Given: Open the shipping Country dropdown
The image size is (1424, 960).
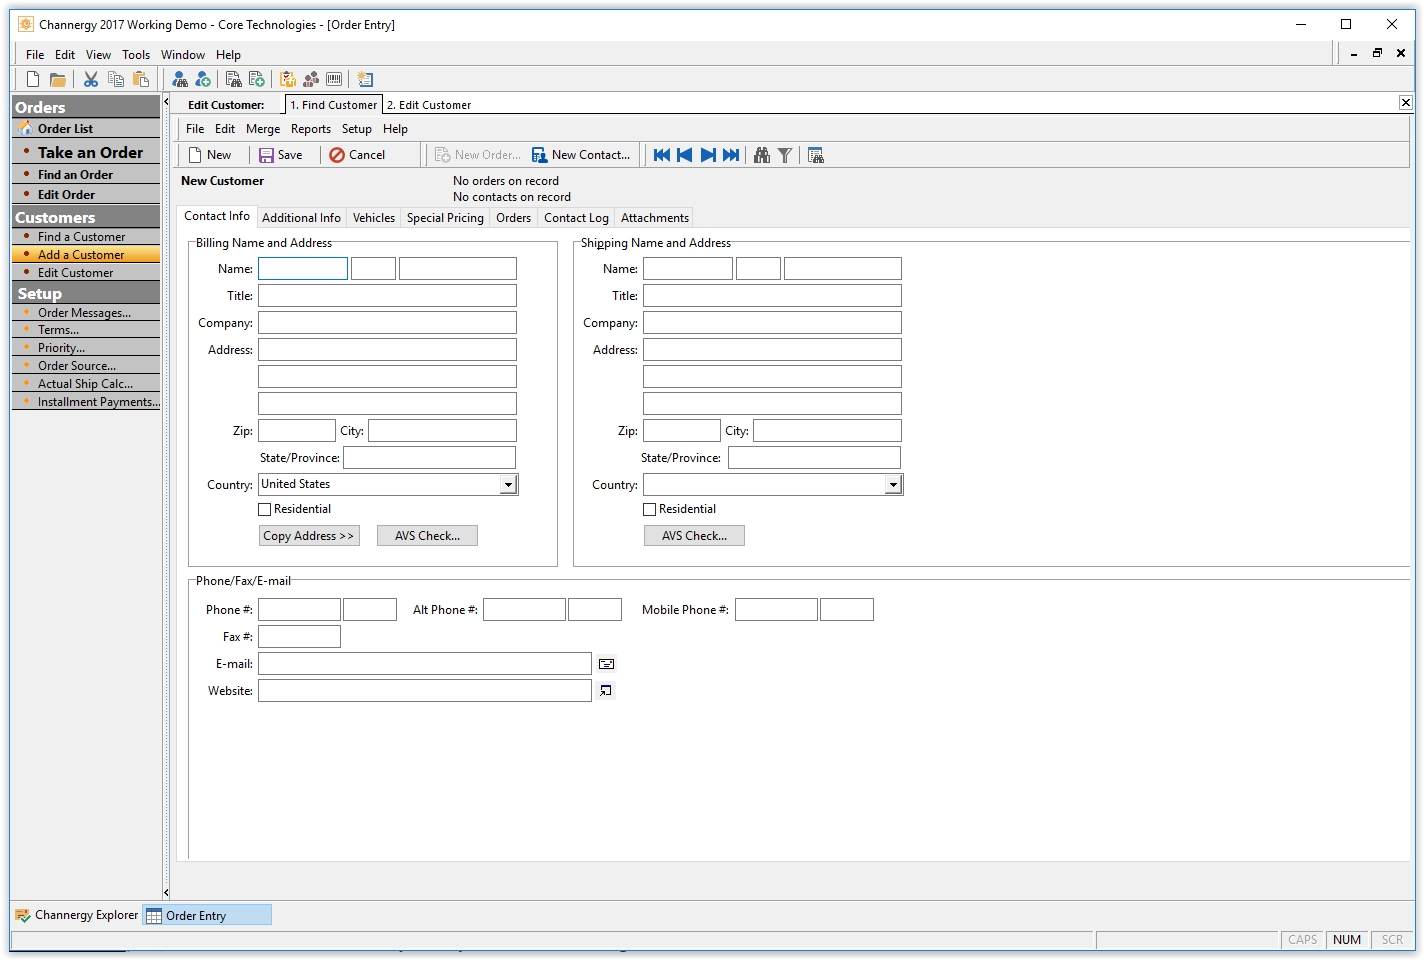Looking at the screenshot, I should [x=893, y=485].
